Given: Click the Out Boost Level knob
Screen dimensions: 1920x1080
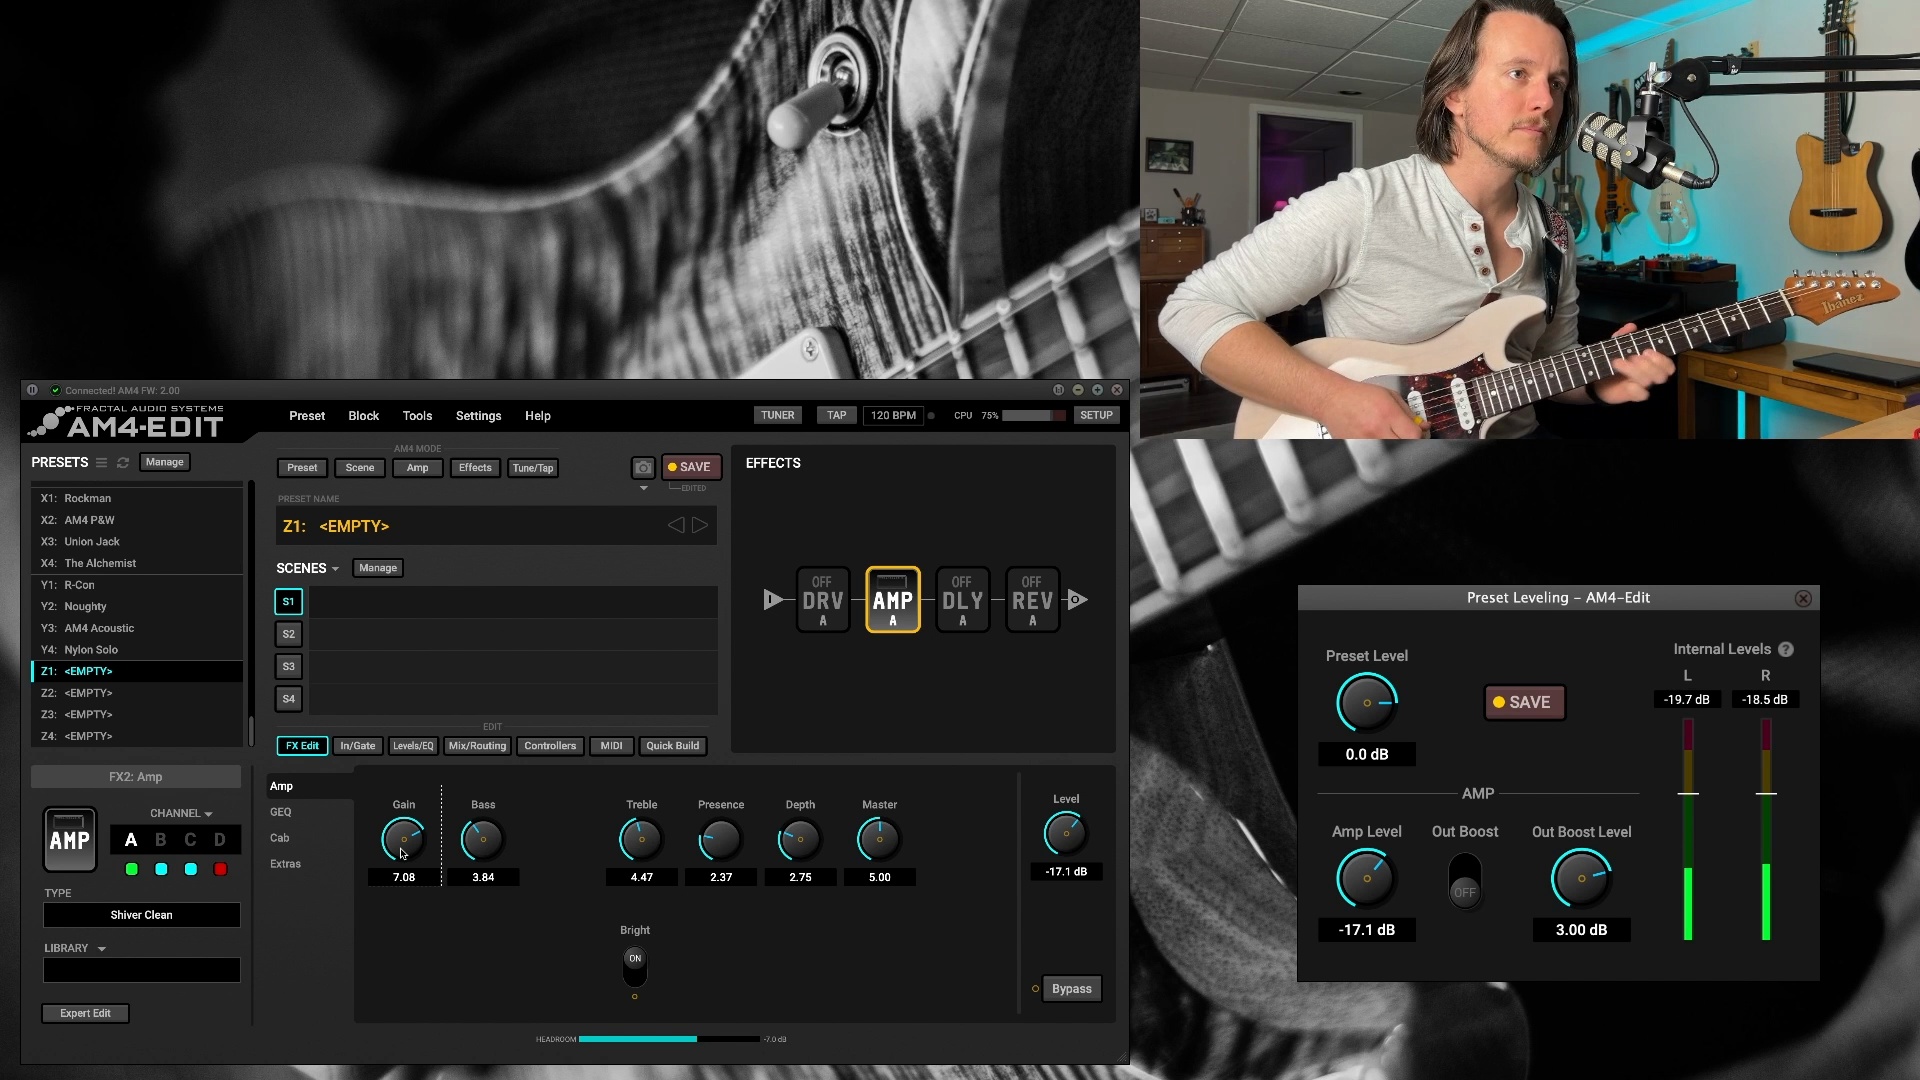Looking at the screenshot, I should 1581,878.
